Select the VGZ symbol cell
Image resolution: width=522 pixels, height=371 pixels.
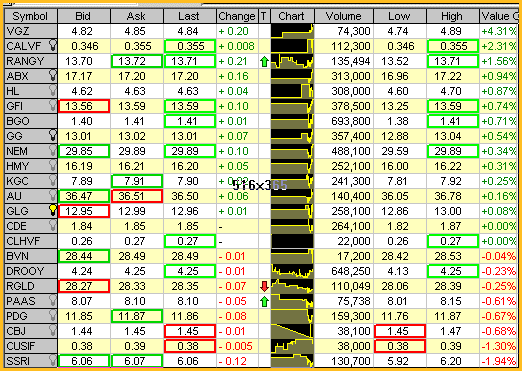coord(31,31)
